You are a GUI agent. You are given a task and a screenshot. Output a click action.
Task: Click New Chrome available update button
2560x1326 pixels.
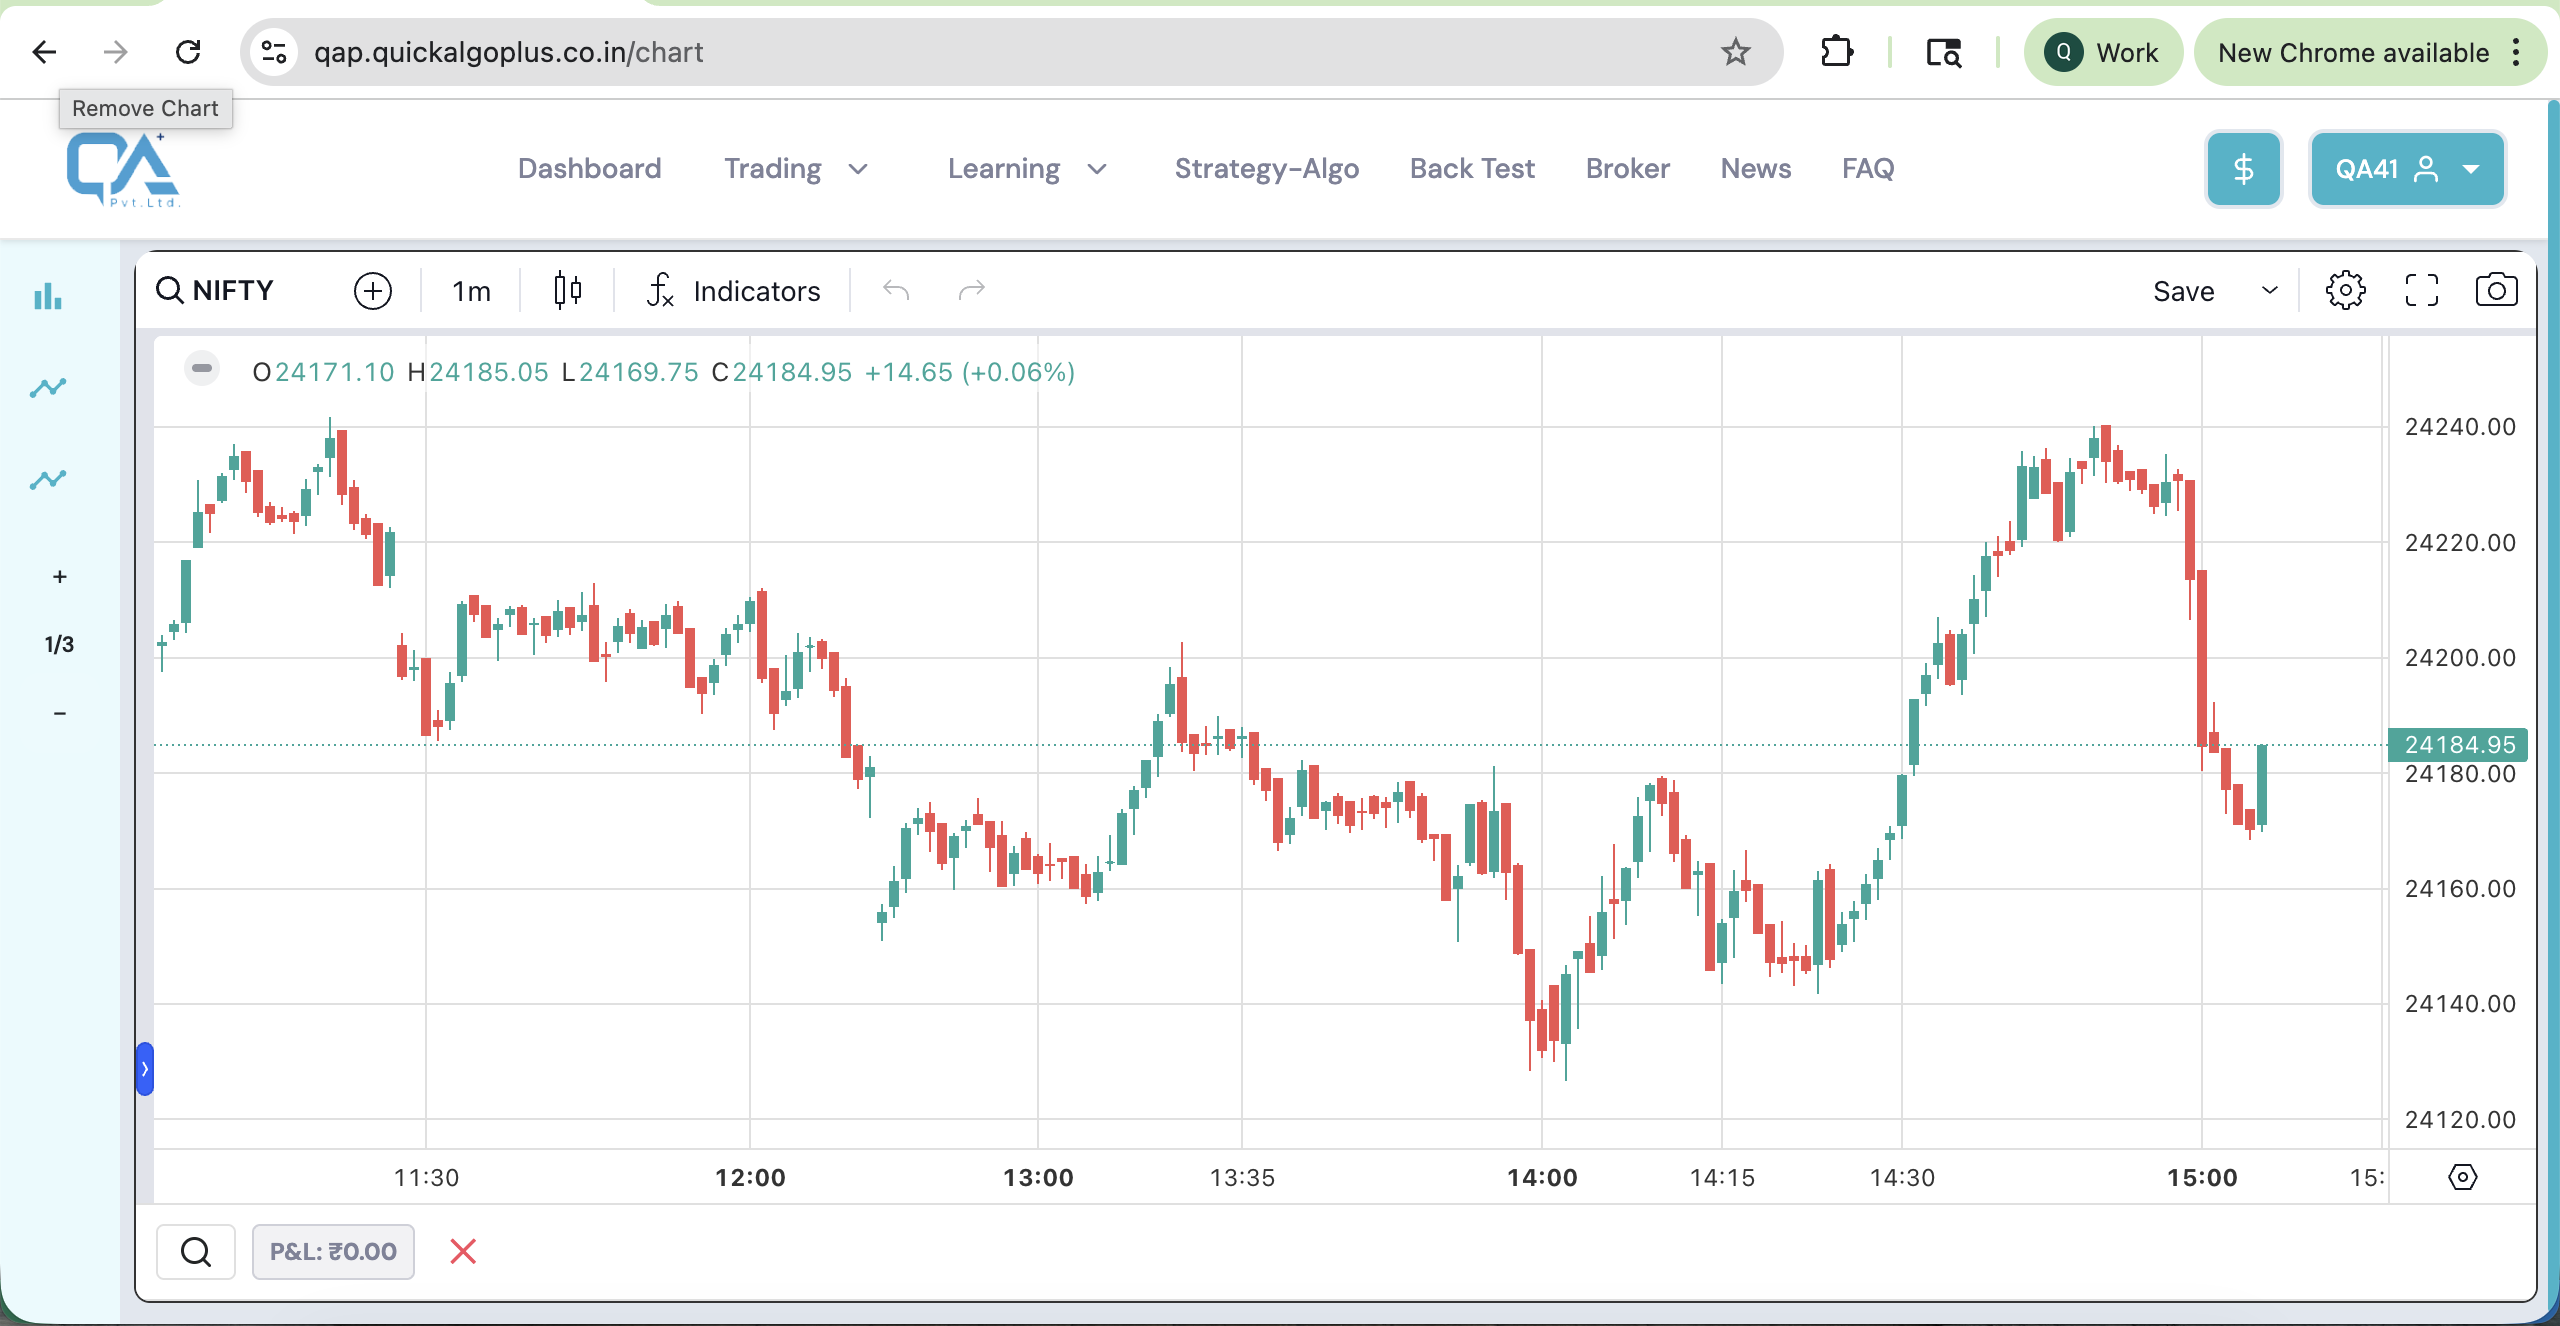pyautogui.click(x=2354, y=52)
